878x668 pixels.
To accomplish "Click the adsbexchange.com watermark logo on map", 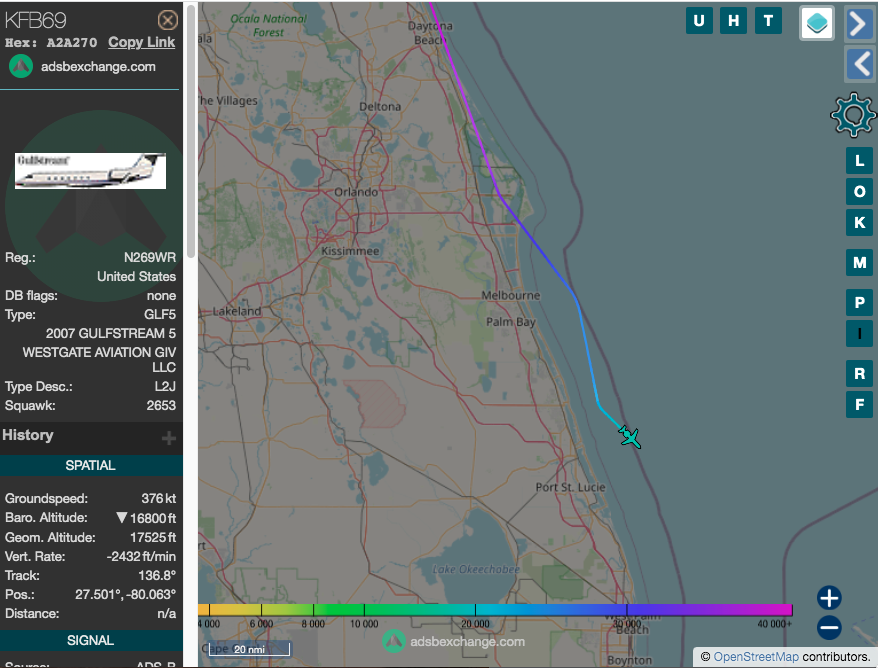I will [394, 642].
